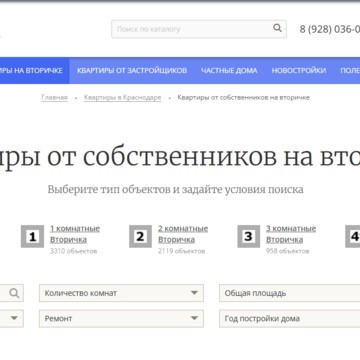Open the Общая площадь dropdown
The height and width of the screenshot is (360, 360).
click(289, 293)
